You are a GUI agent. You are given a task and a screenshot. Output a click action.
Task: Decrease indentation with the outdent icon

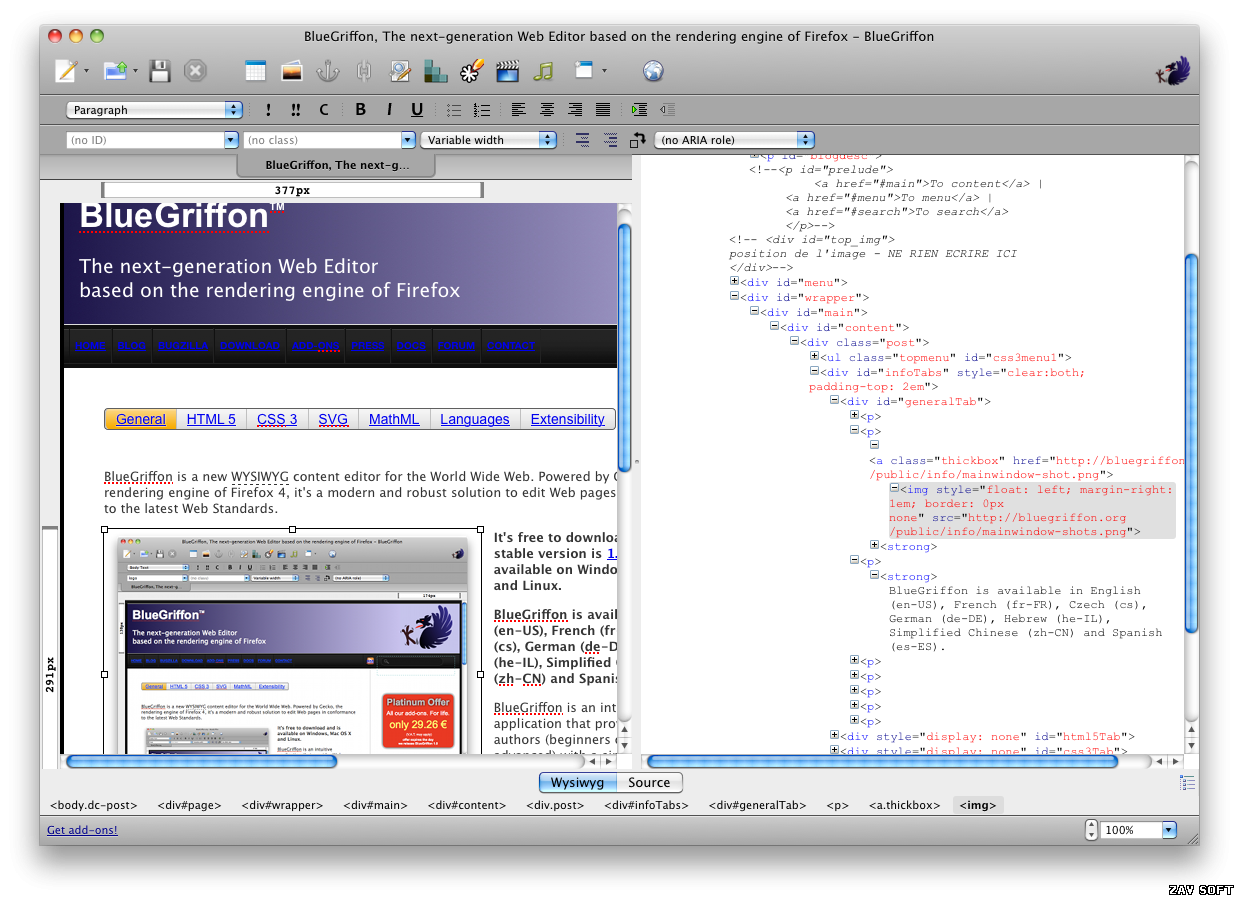[x=668, y=110]
